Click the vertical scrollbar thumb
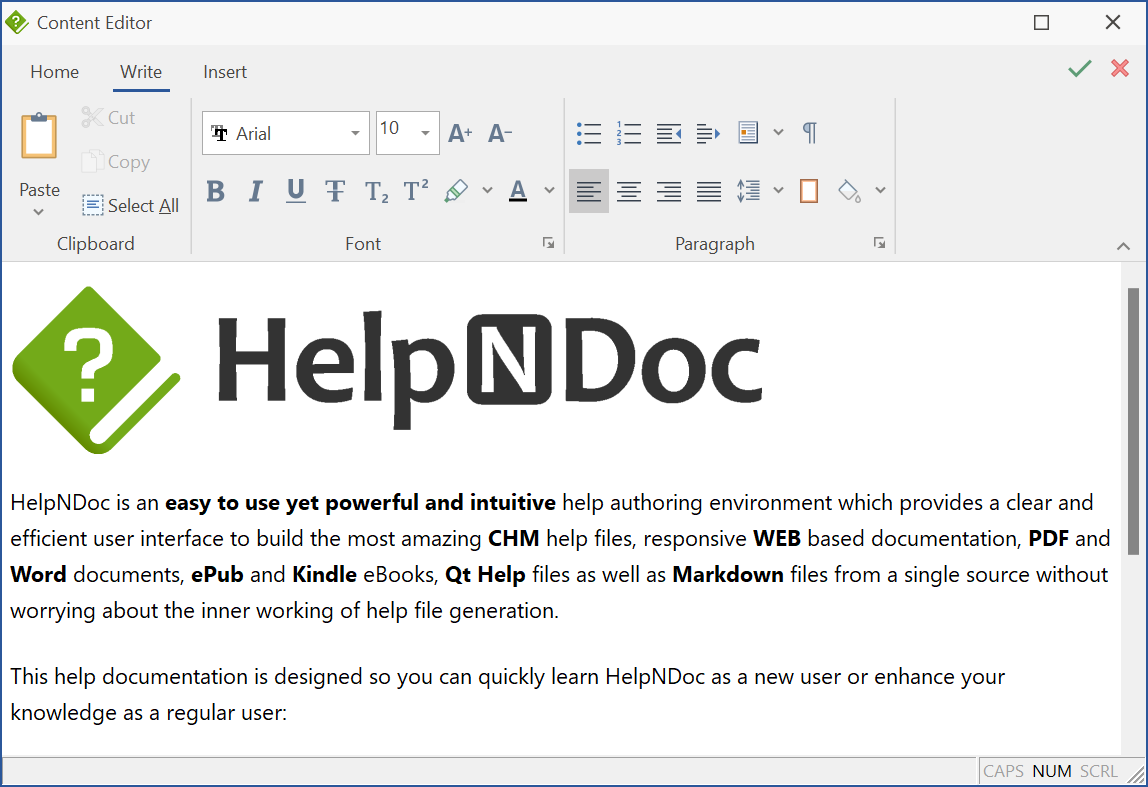This screenshot has height=787, width=1148. pos(1133,421)
